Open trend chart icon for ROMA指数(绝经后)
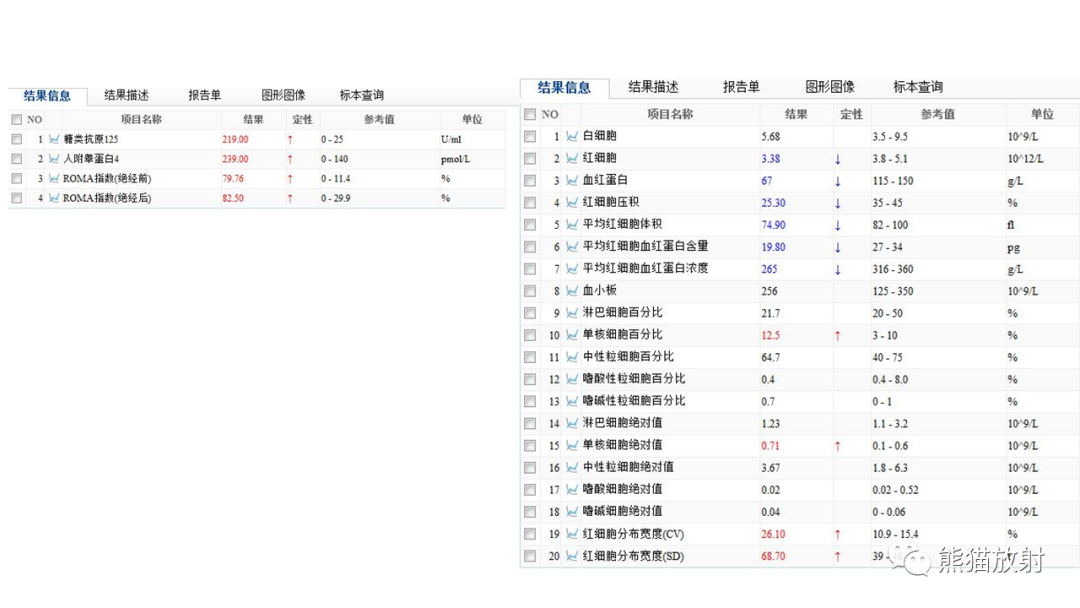 click(x=54, y=198)
